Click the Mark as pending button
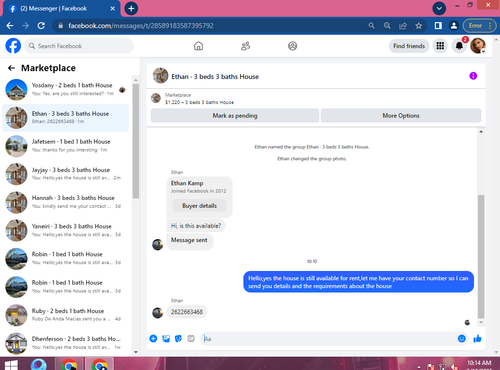500x370 pixels. (235, 116)
